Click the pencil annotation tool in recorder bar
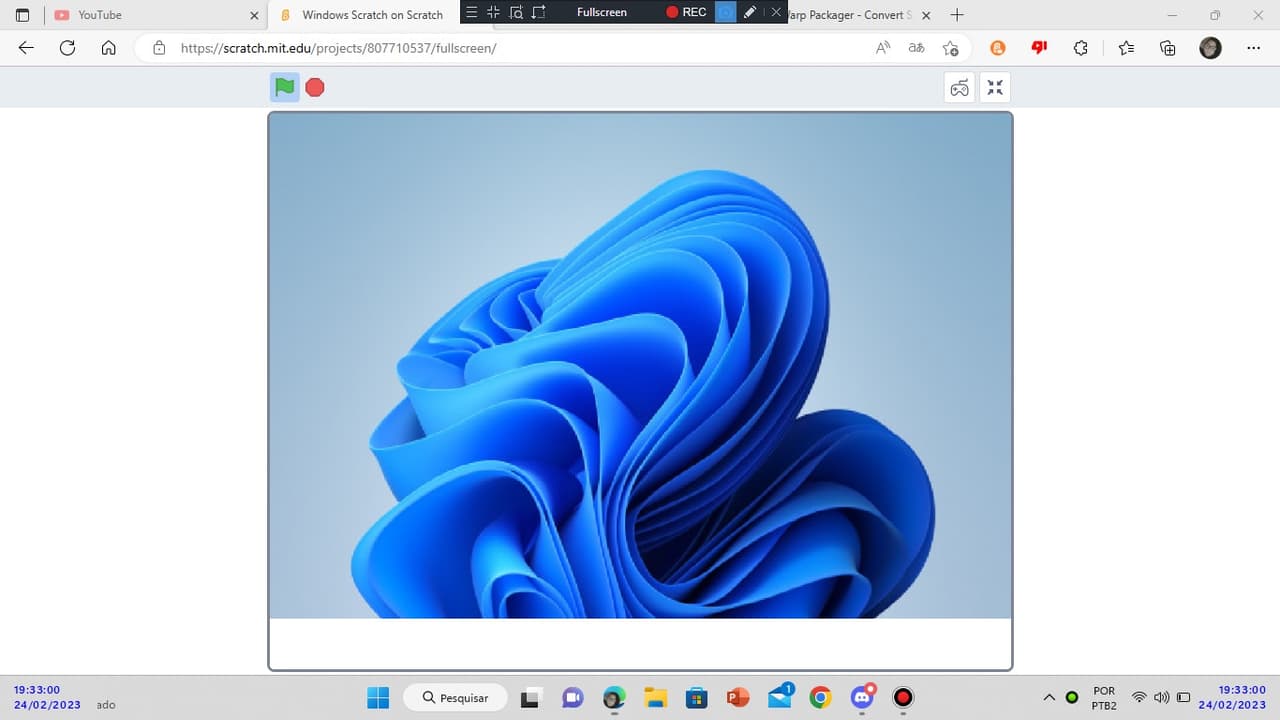Image resolution: width=1280 pixels, height=720 pixels. tap(750, 12)
